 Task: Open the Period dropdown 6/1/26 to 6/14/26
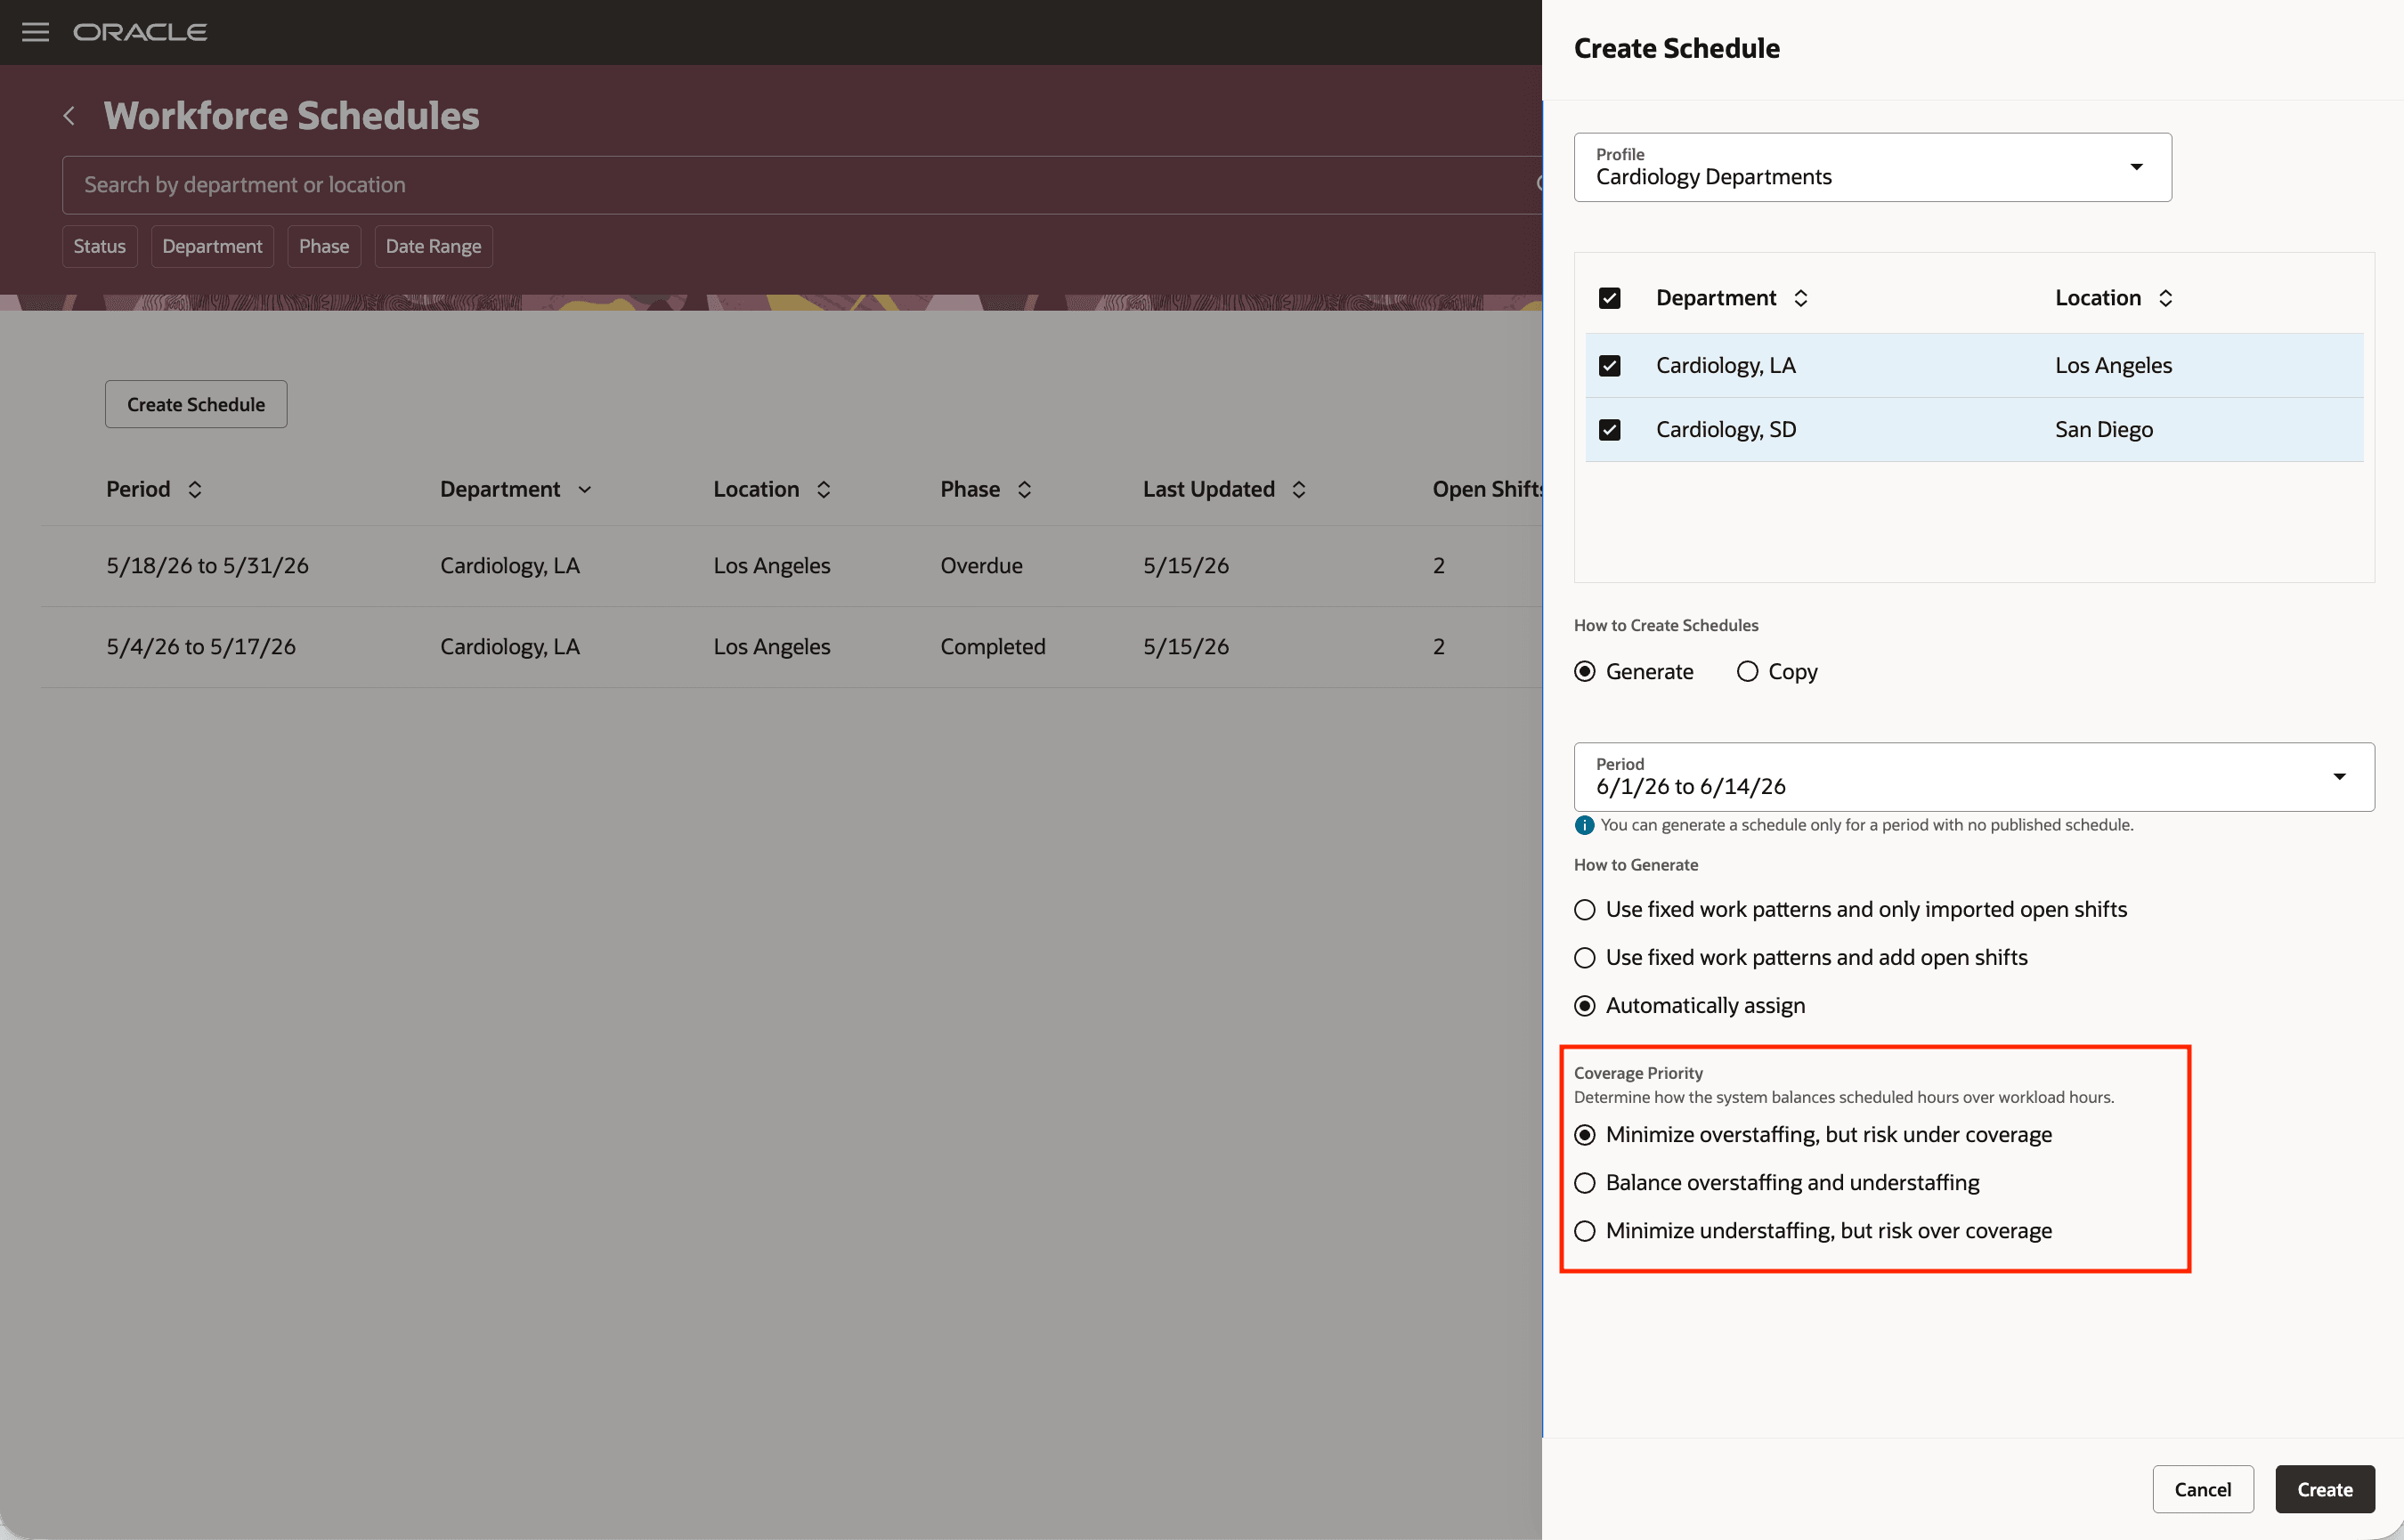1974,777
